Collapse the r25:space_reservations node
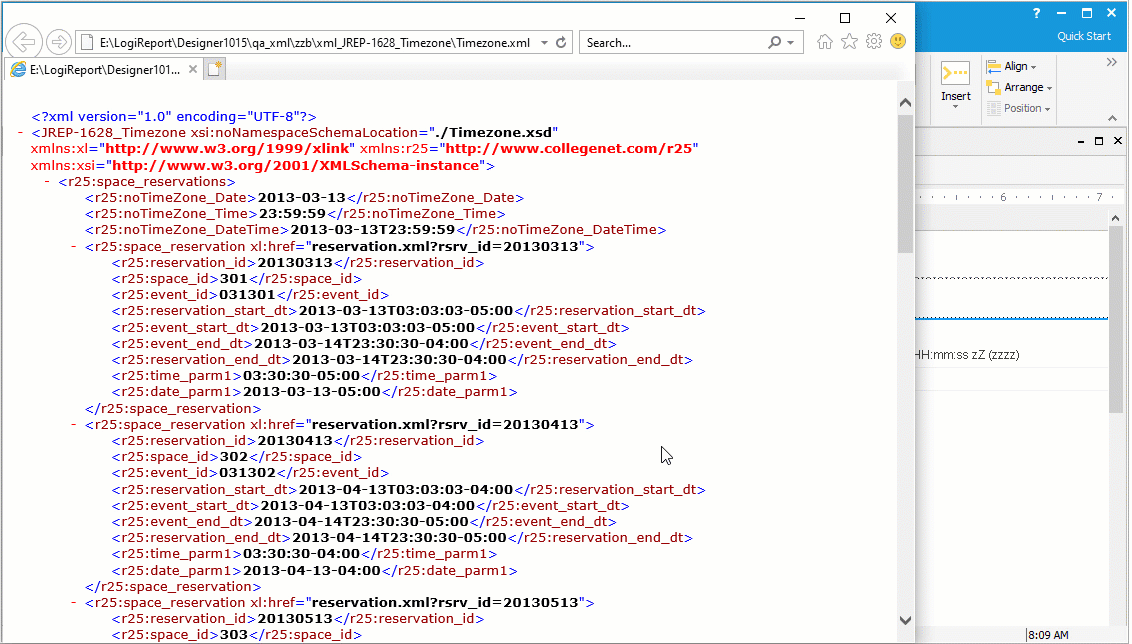1132x644 pixels. (x=48, y=182)
